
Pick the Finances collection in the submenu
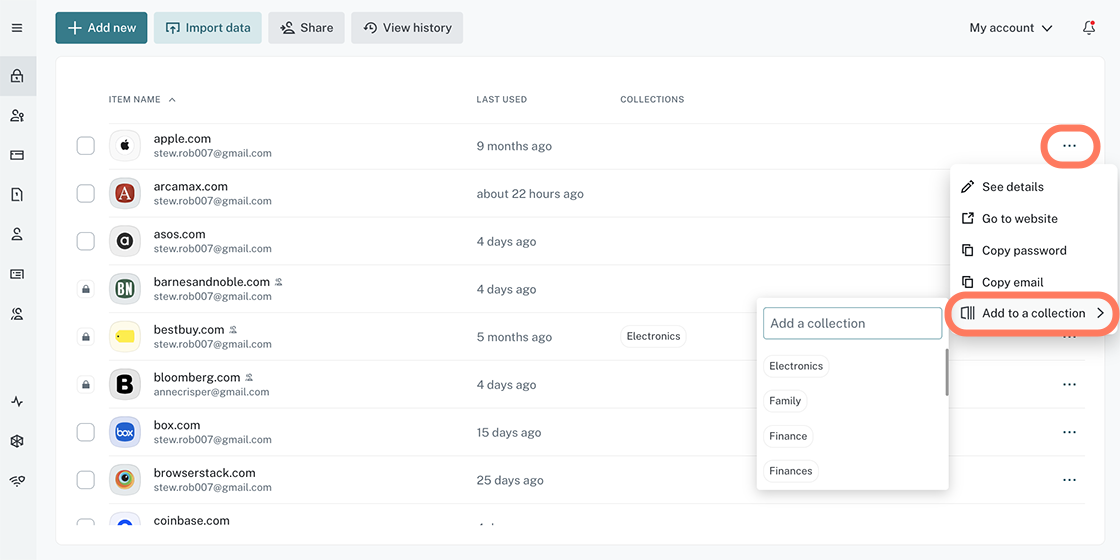pyautogui.click(x=791, y=471)
